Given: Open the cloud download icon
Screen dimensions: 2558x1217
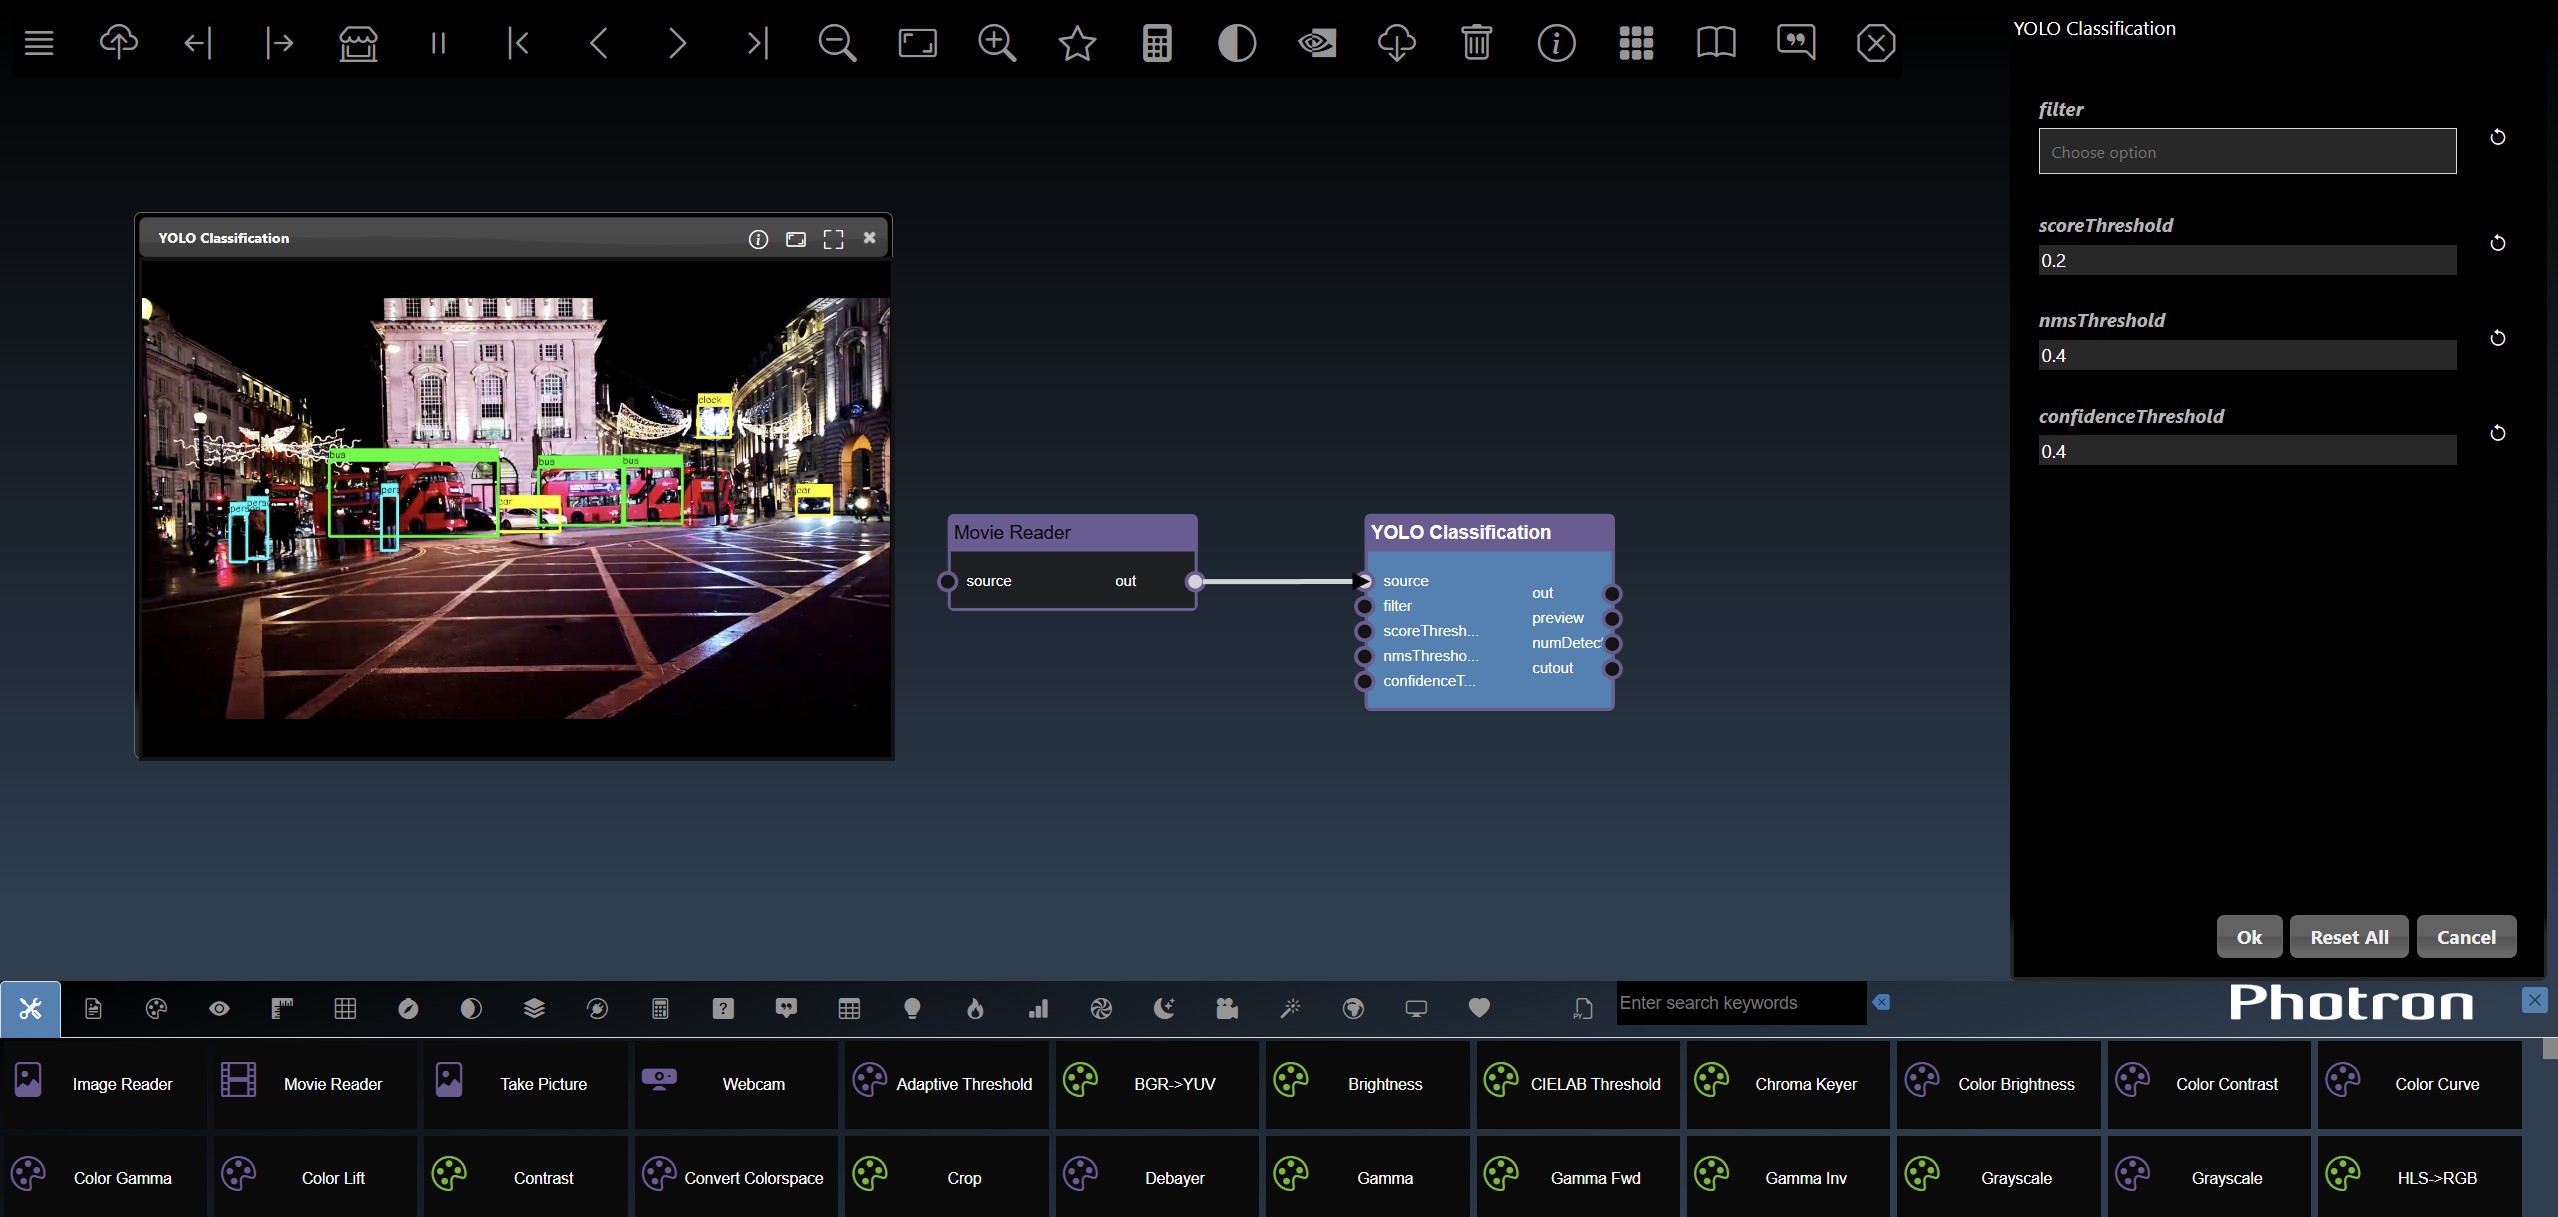Looking at the screenshot, I should tap(1396, 43).
